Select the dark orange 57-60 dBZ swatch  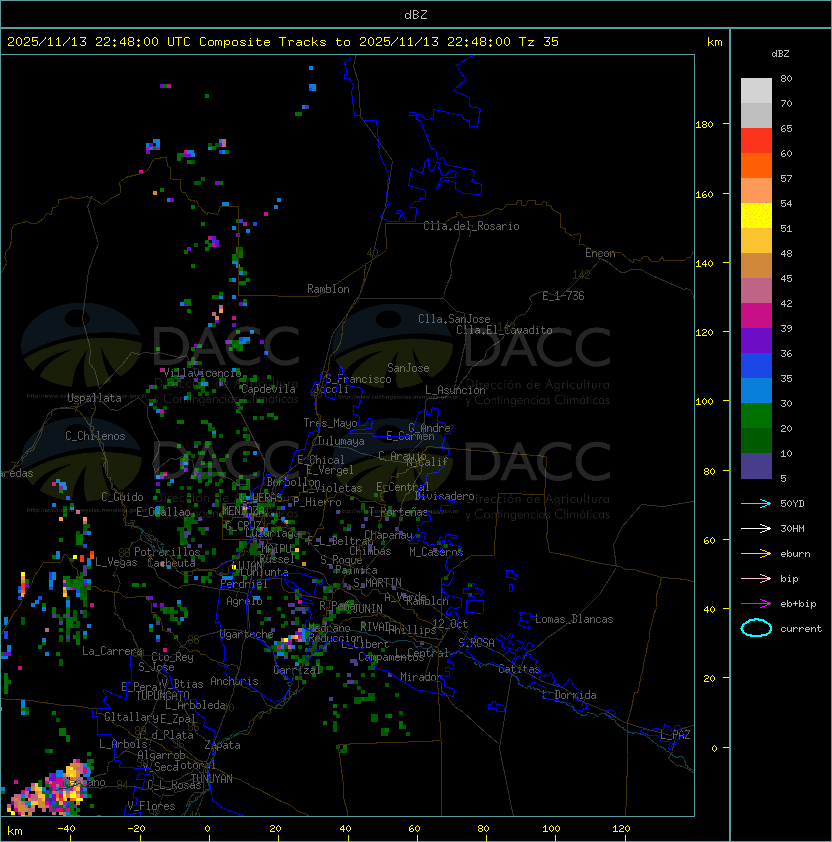(756, 165)
